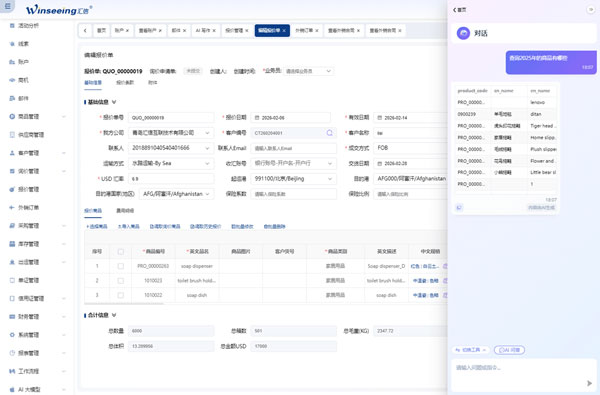Image resolution: width=600 pixels, height=395 pixels.
Task: Toggle the select-all checkbox in products table header
Action: 121,251
